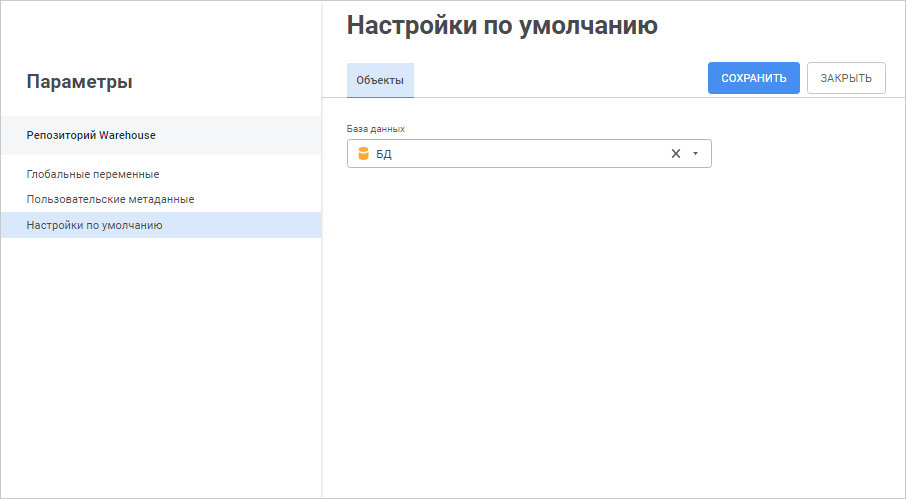The image size is (906, 499).
Task: Open Пользовательские метаданные in the sidebar
Action: [110, 199]
